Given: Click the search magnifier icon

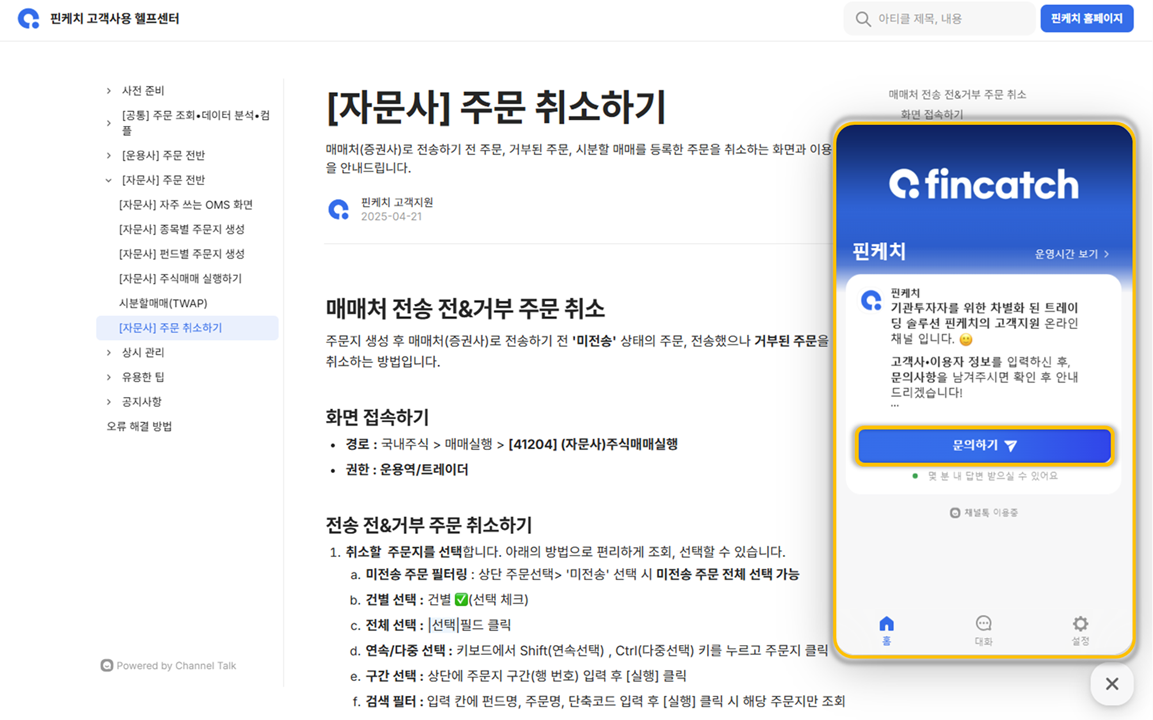Looking at the screenshot, I should click(863, 19).
